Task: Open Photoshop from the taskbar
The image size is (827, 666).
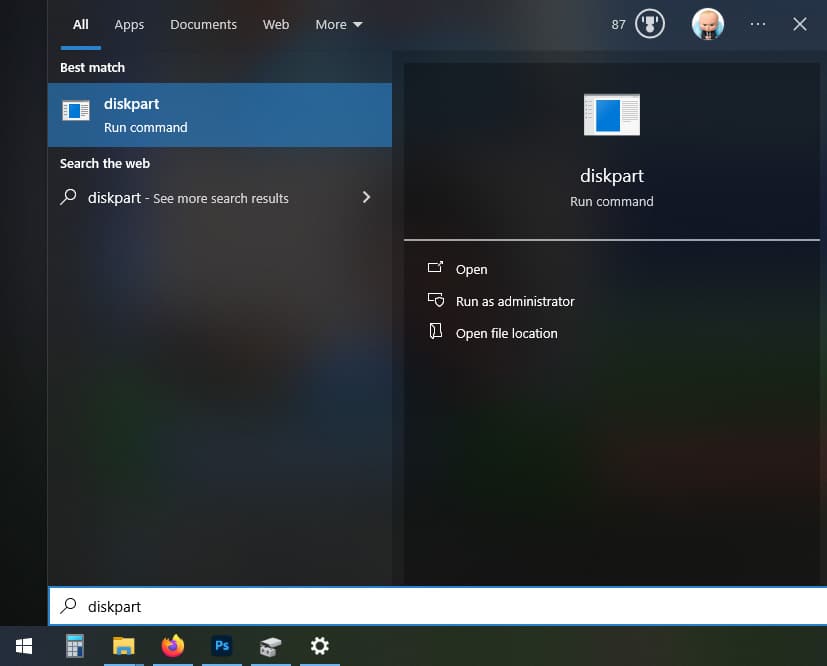Action: tap(222, 646)
